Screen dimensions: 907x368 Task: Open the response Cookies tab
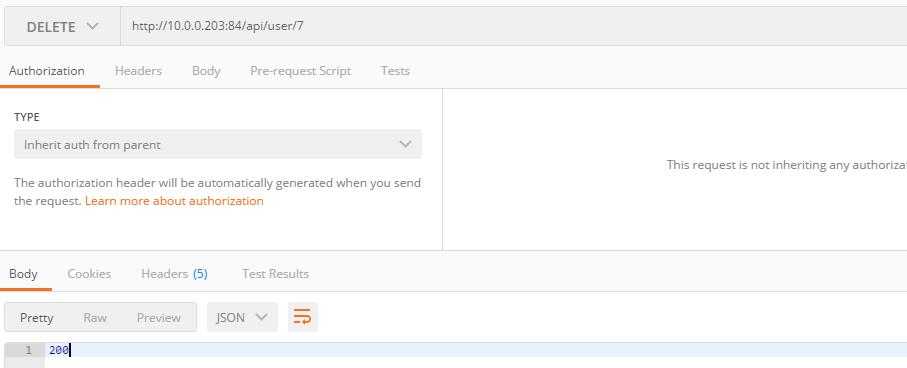(89, 274)
